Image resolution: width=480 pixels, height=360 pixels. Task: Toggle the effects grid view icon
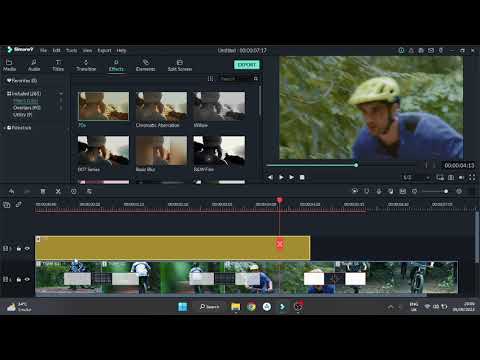[x=210, y=79]
